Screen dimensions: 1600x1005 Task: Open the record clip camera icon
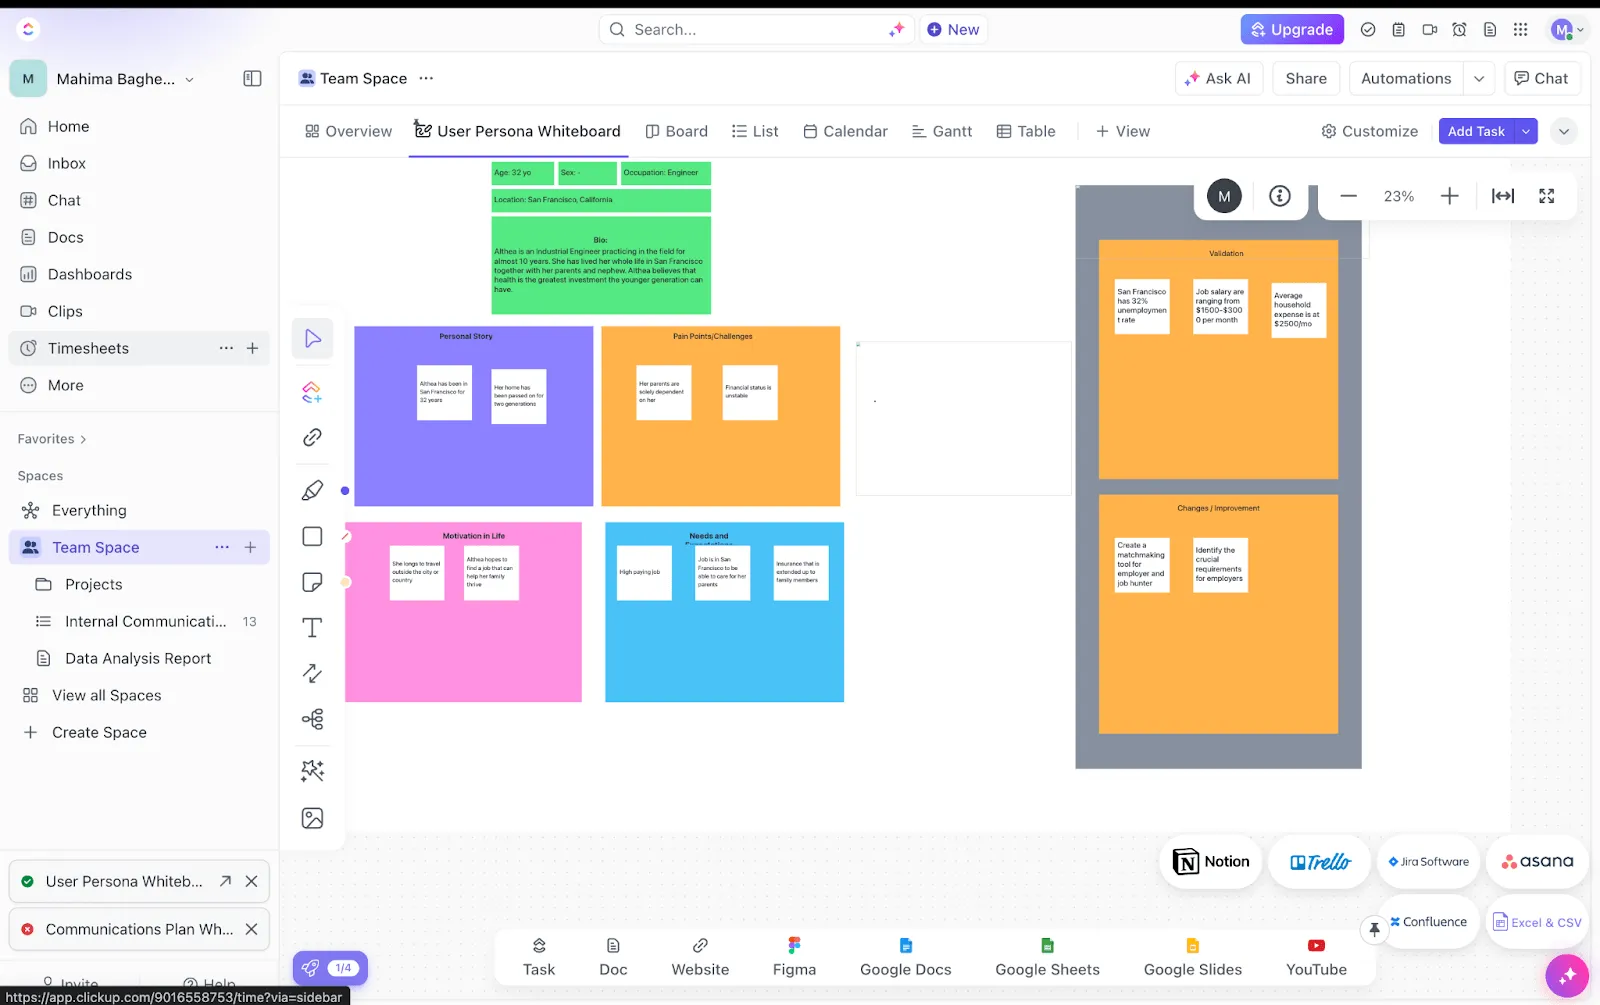point(1429,30)
